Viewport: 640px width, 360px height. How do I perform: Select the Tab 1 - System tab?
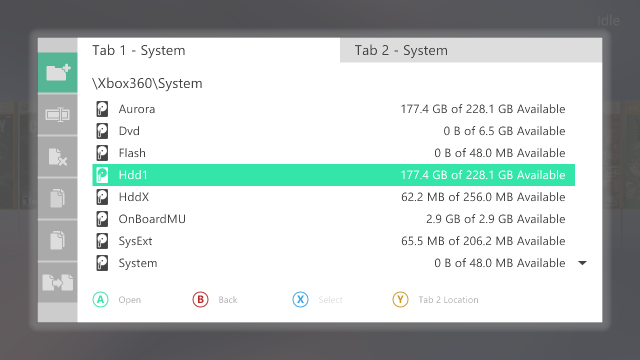coord(209,50)
